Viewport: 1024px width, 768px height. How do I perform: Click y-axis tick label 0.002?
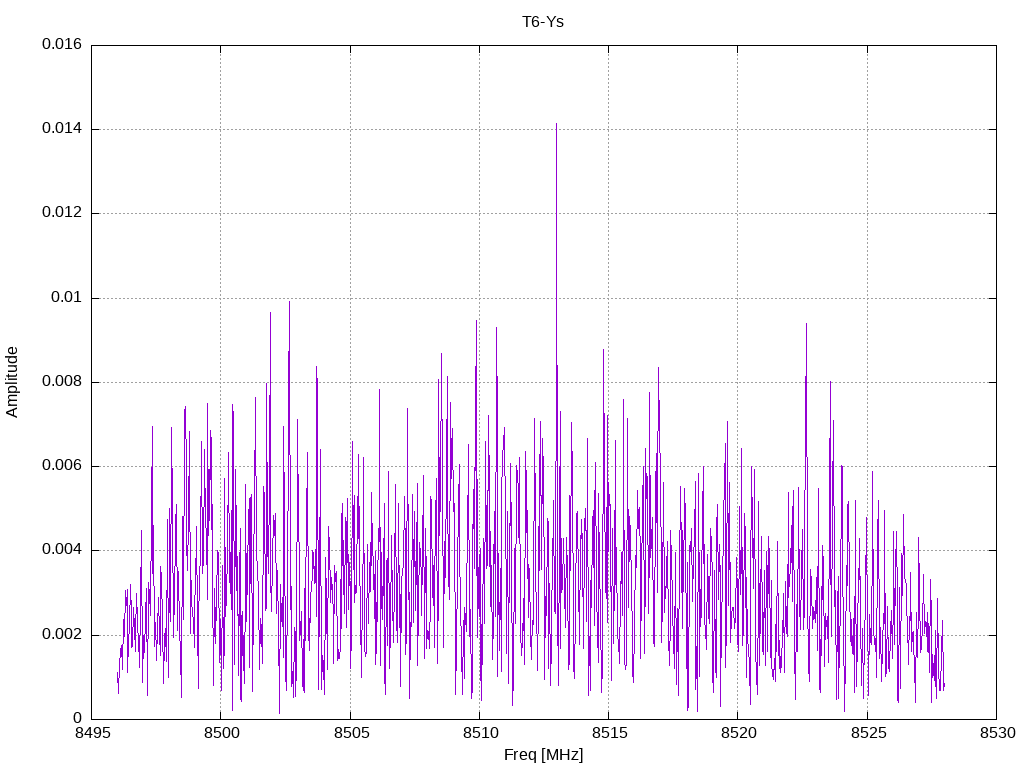[x=62, y=634]
